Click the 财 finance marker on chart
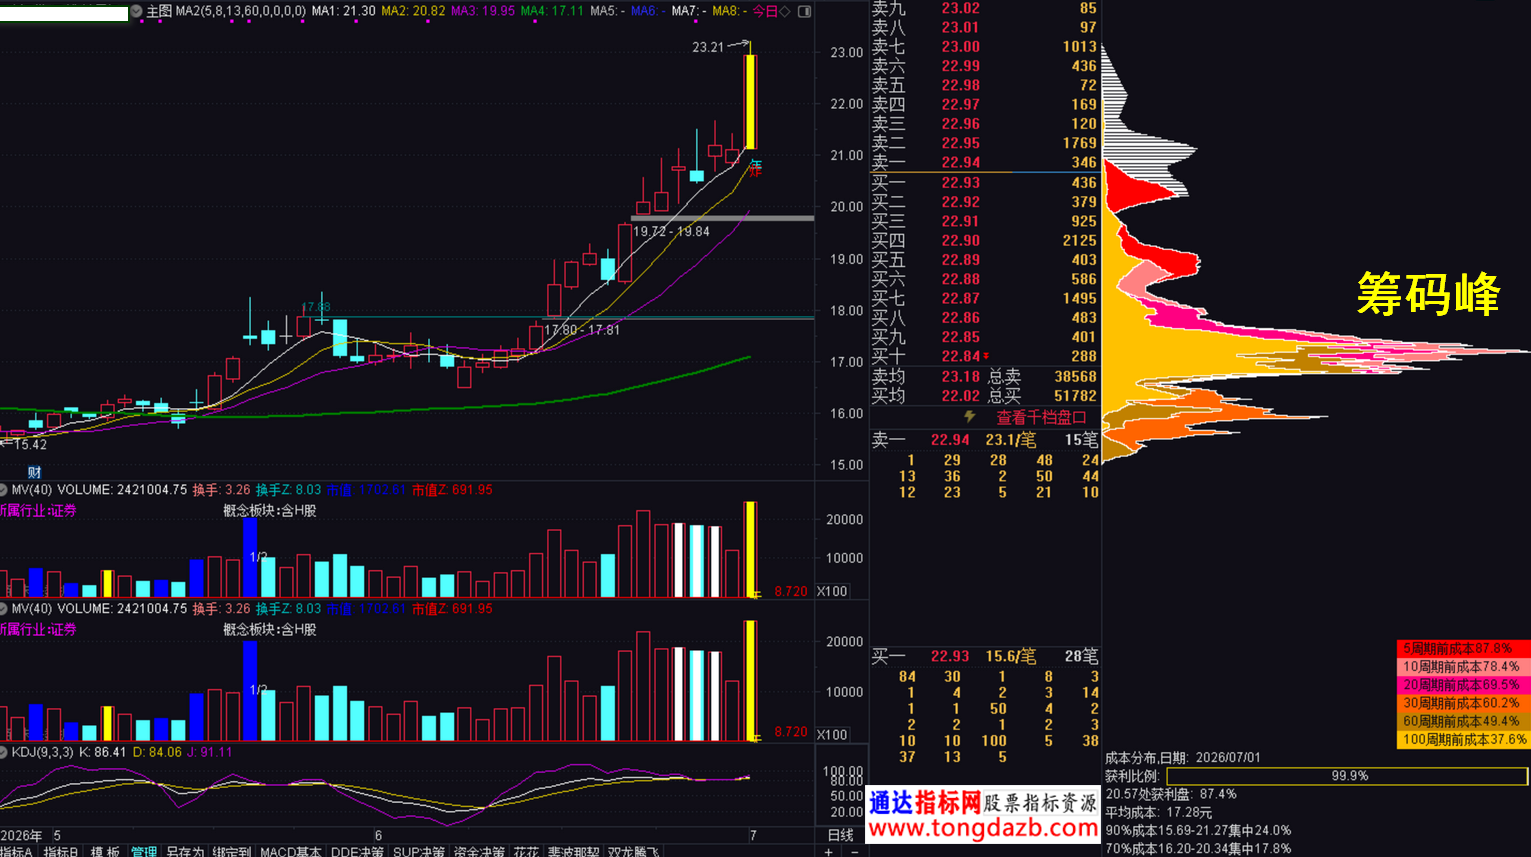 pos(34,472)
